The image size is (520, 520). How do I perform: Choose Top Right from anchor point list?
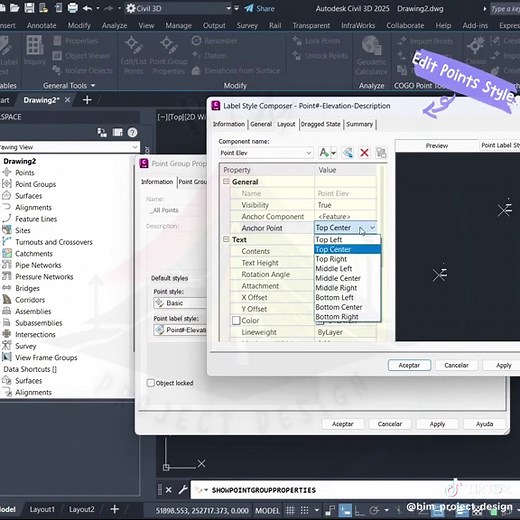[x=347, y=259]
